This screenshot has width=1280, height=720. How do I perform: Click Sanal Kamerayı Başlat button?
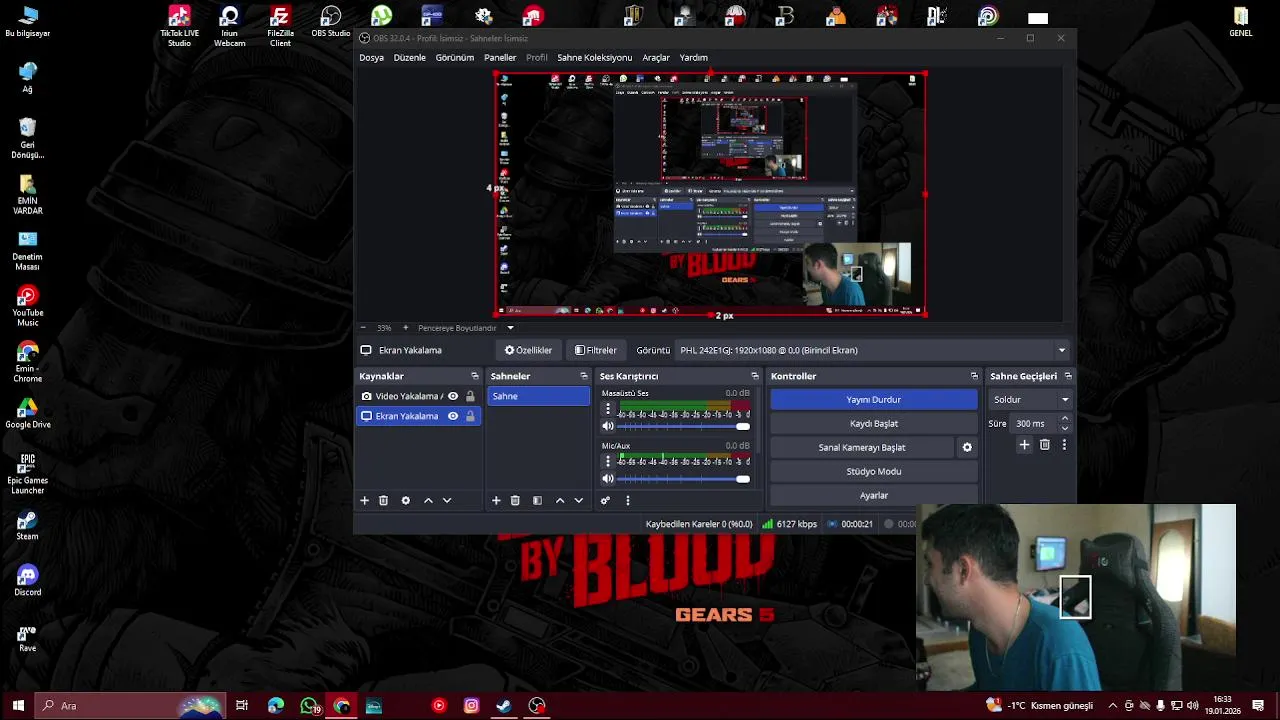(862, 447)
